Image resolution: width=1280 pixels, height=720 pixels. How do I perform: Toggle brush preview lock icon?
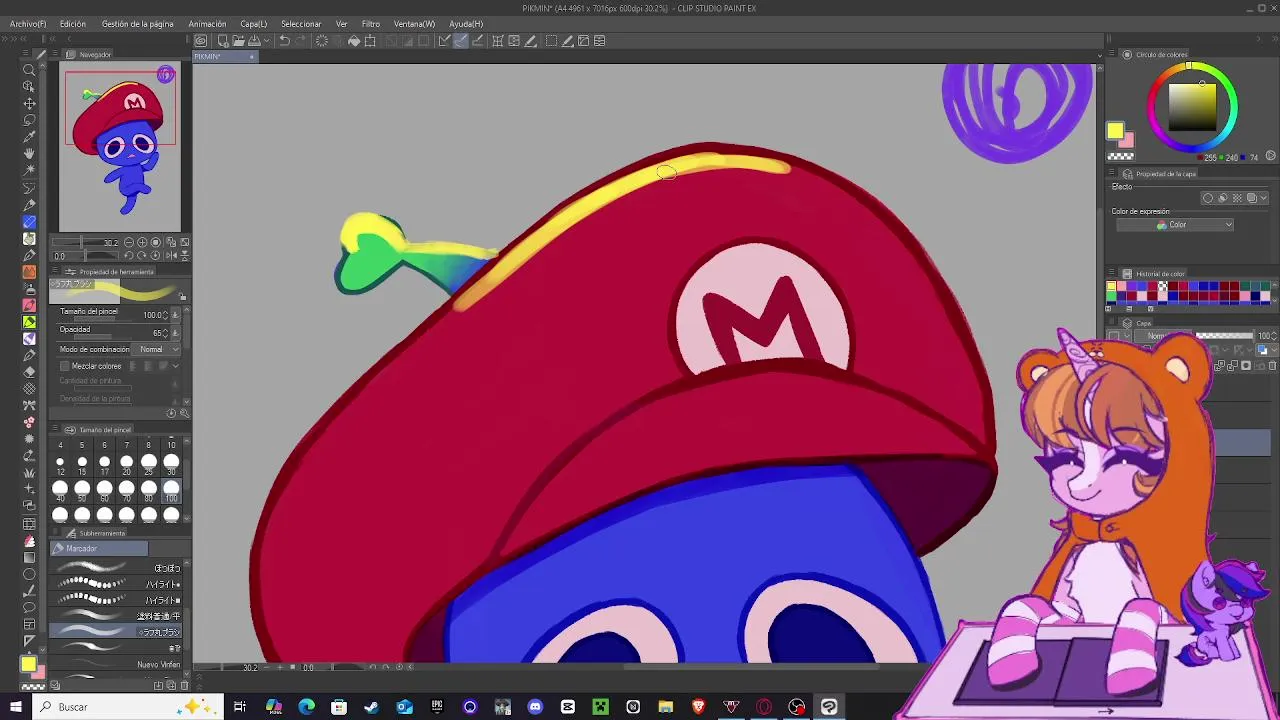tap(183, 295)
